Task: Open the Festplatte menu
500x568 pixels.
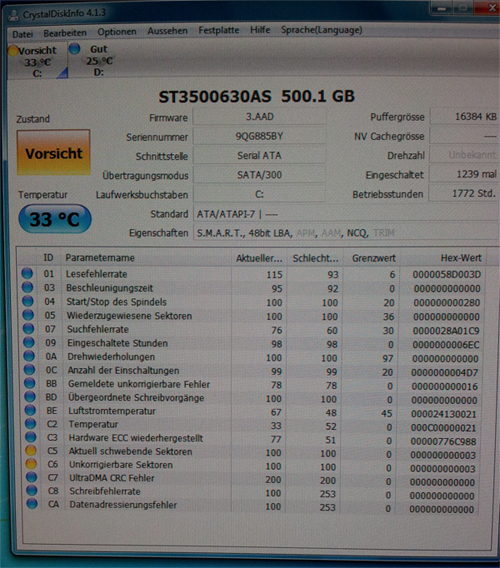Action: pos(218,30)
